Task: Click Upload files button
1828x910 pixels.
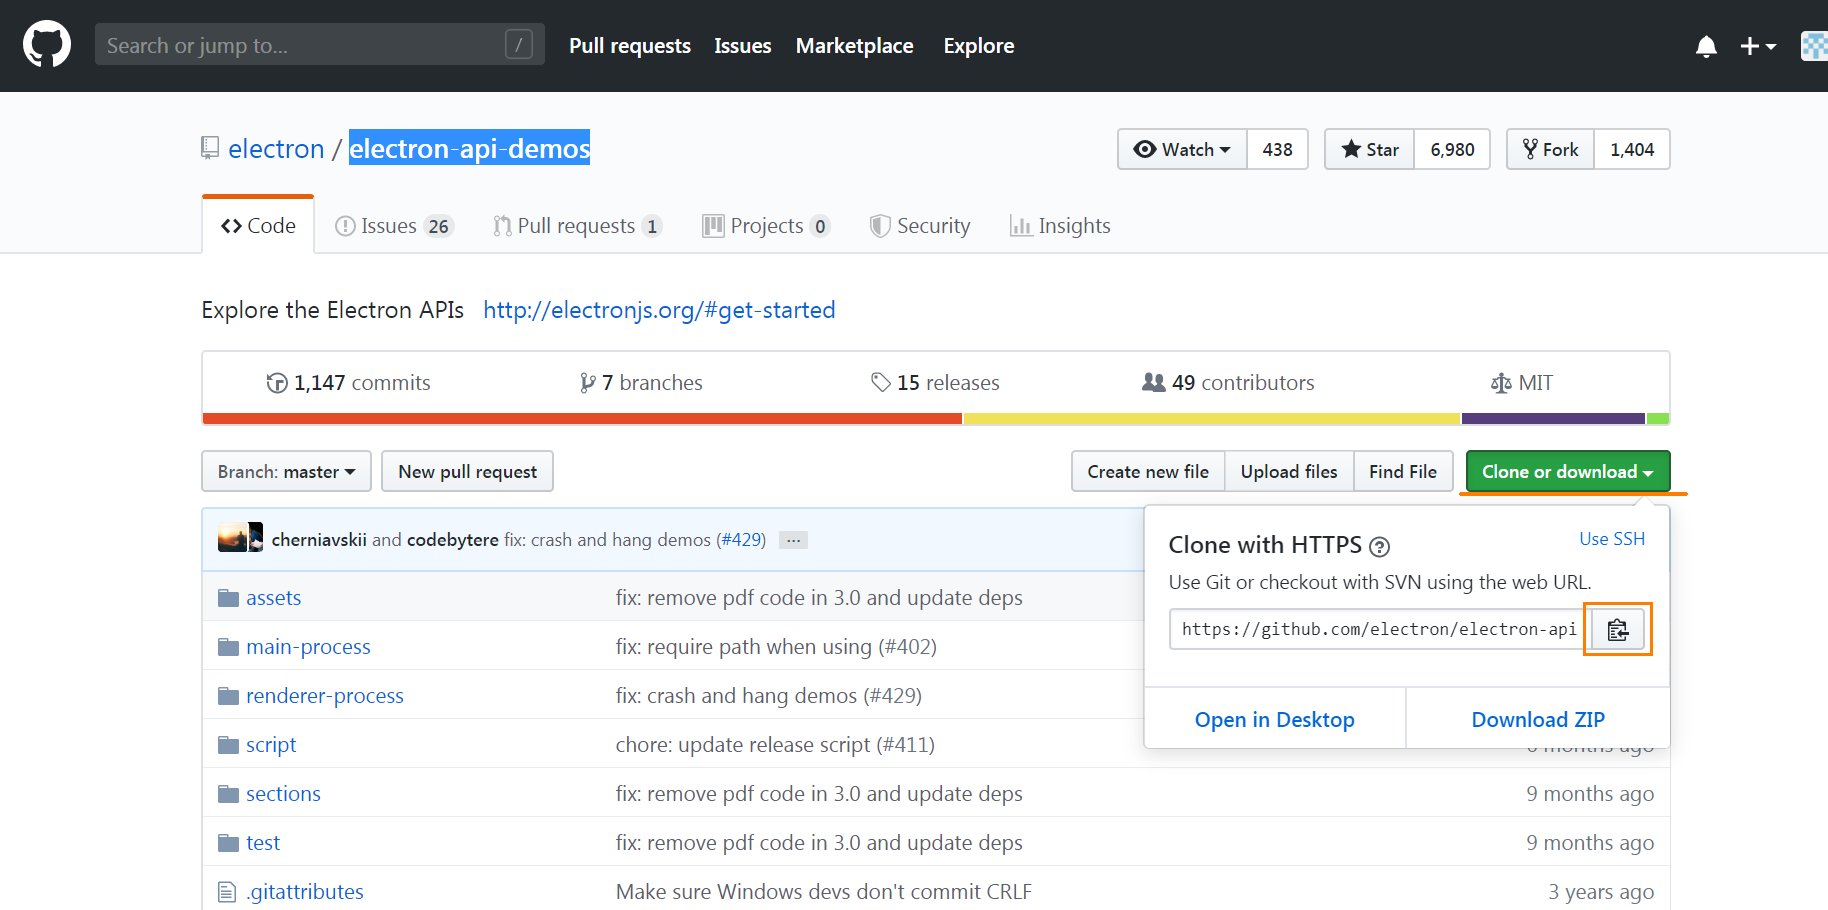Action: (x=1289, y=471)
